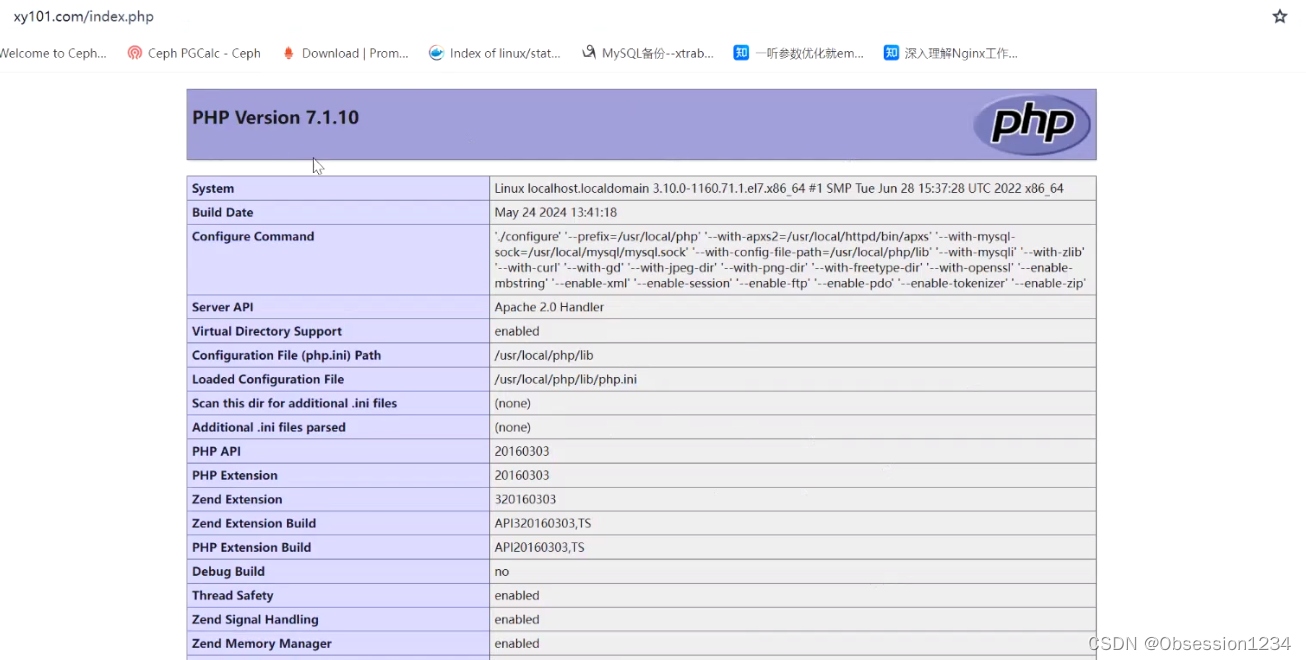The width and height of the screenshot is (1306, 660).
Task: Select 20160303 value for PHP API
Action: click(x=522, y=451)
